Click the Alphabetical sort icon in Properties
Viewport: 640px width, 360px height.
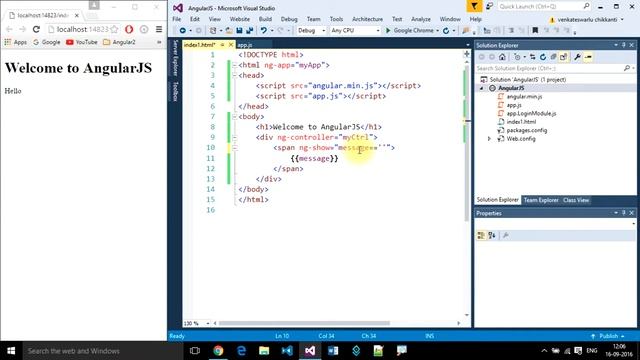(x=492, y=236)
